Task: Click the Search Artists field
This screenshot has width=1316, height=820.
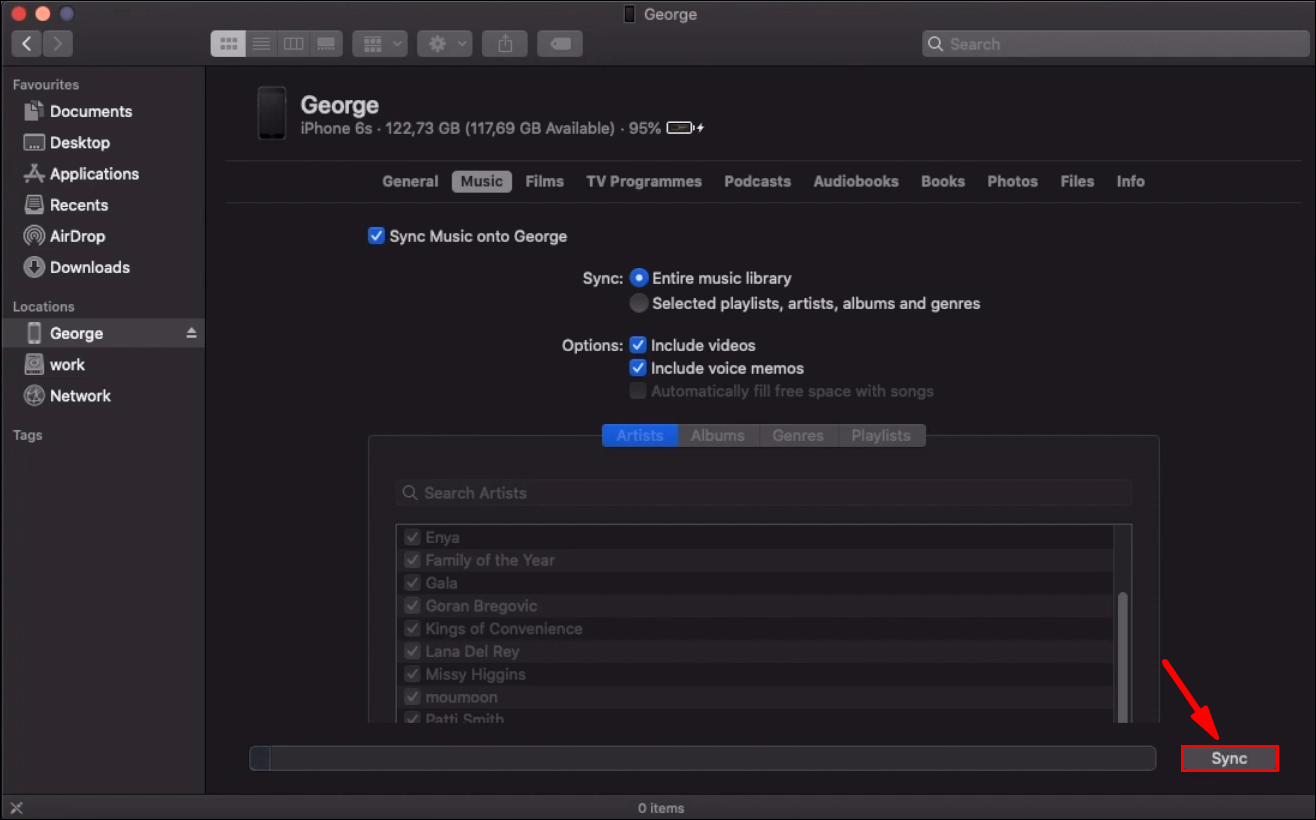Action: coord(764,493)
